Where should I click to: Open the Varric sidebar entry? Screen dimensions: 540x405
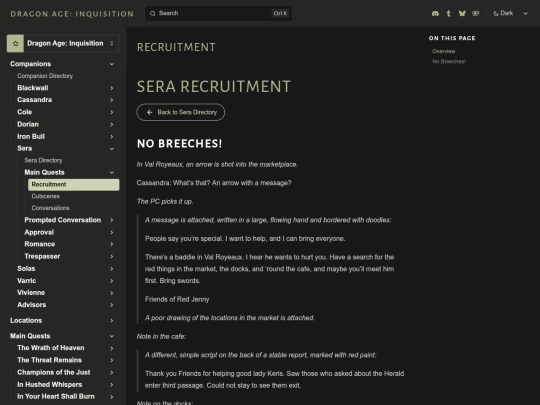tap(27, 281)
